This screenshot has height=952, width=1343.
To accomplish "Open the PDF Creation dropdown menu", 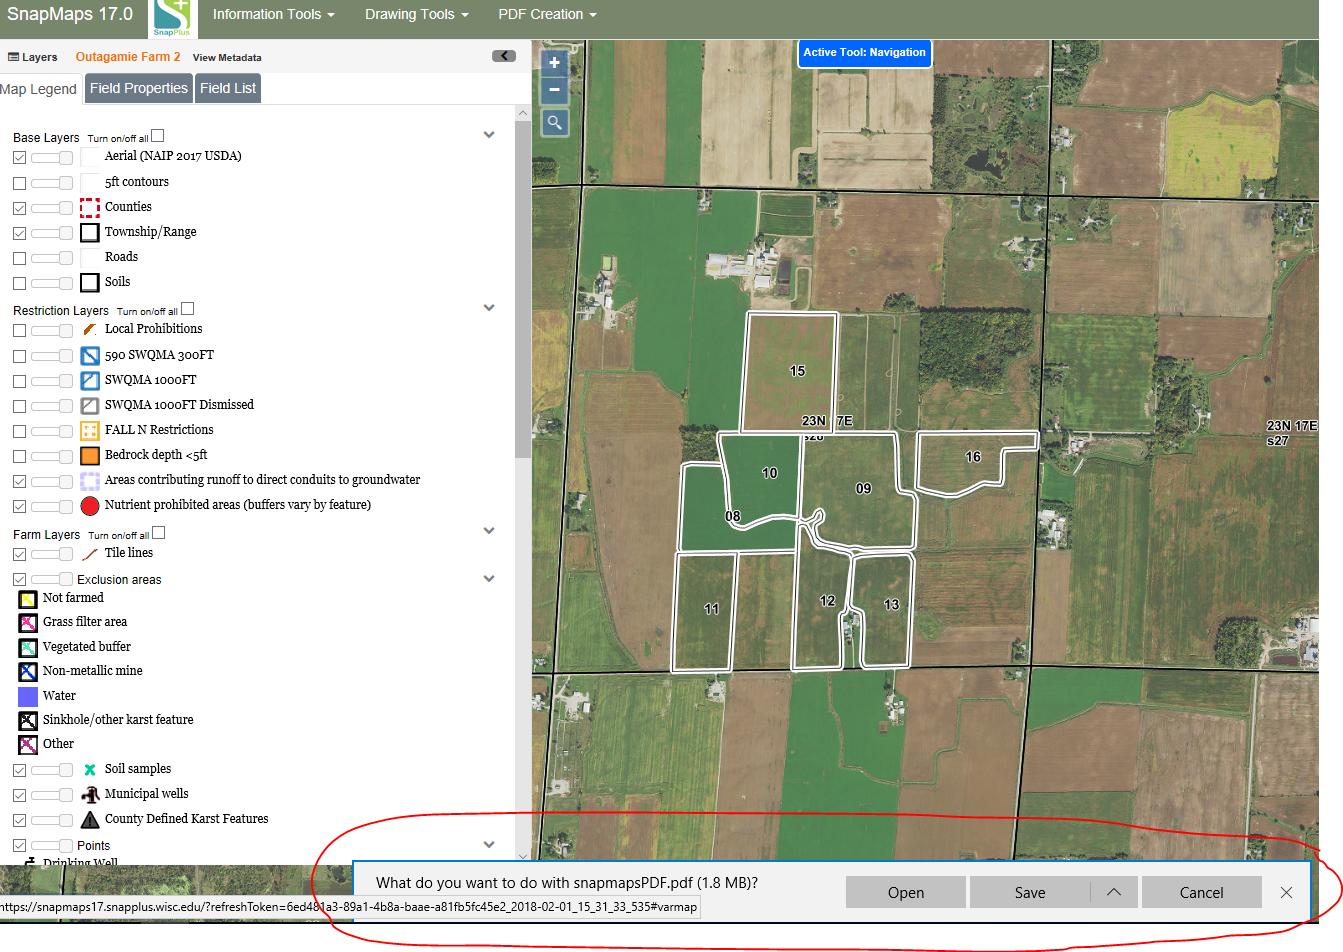I will point(547,14).
